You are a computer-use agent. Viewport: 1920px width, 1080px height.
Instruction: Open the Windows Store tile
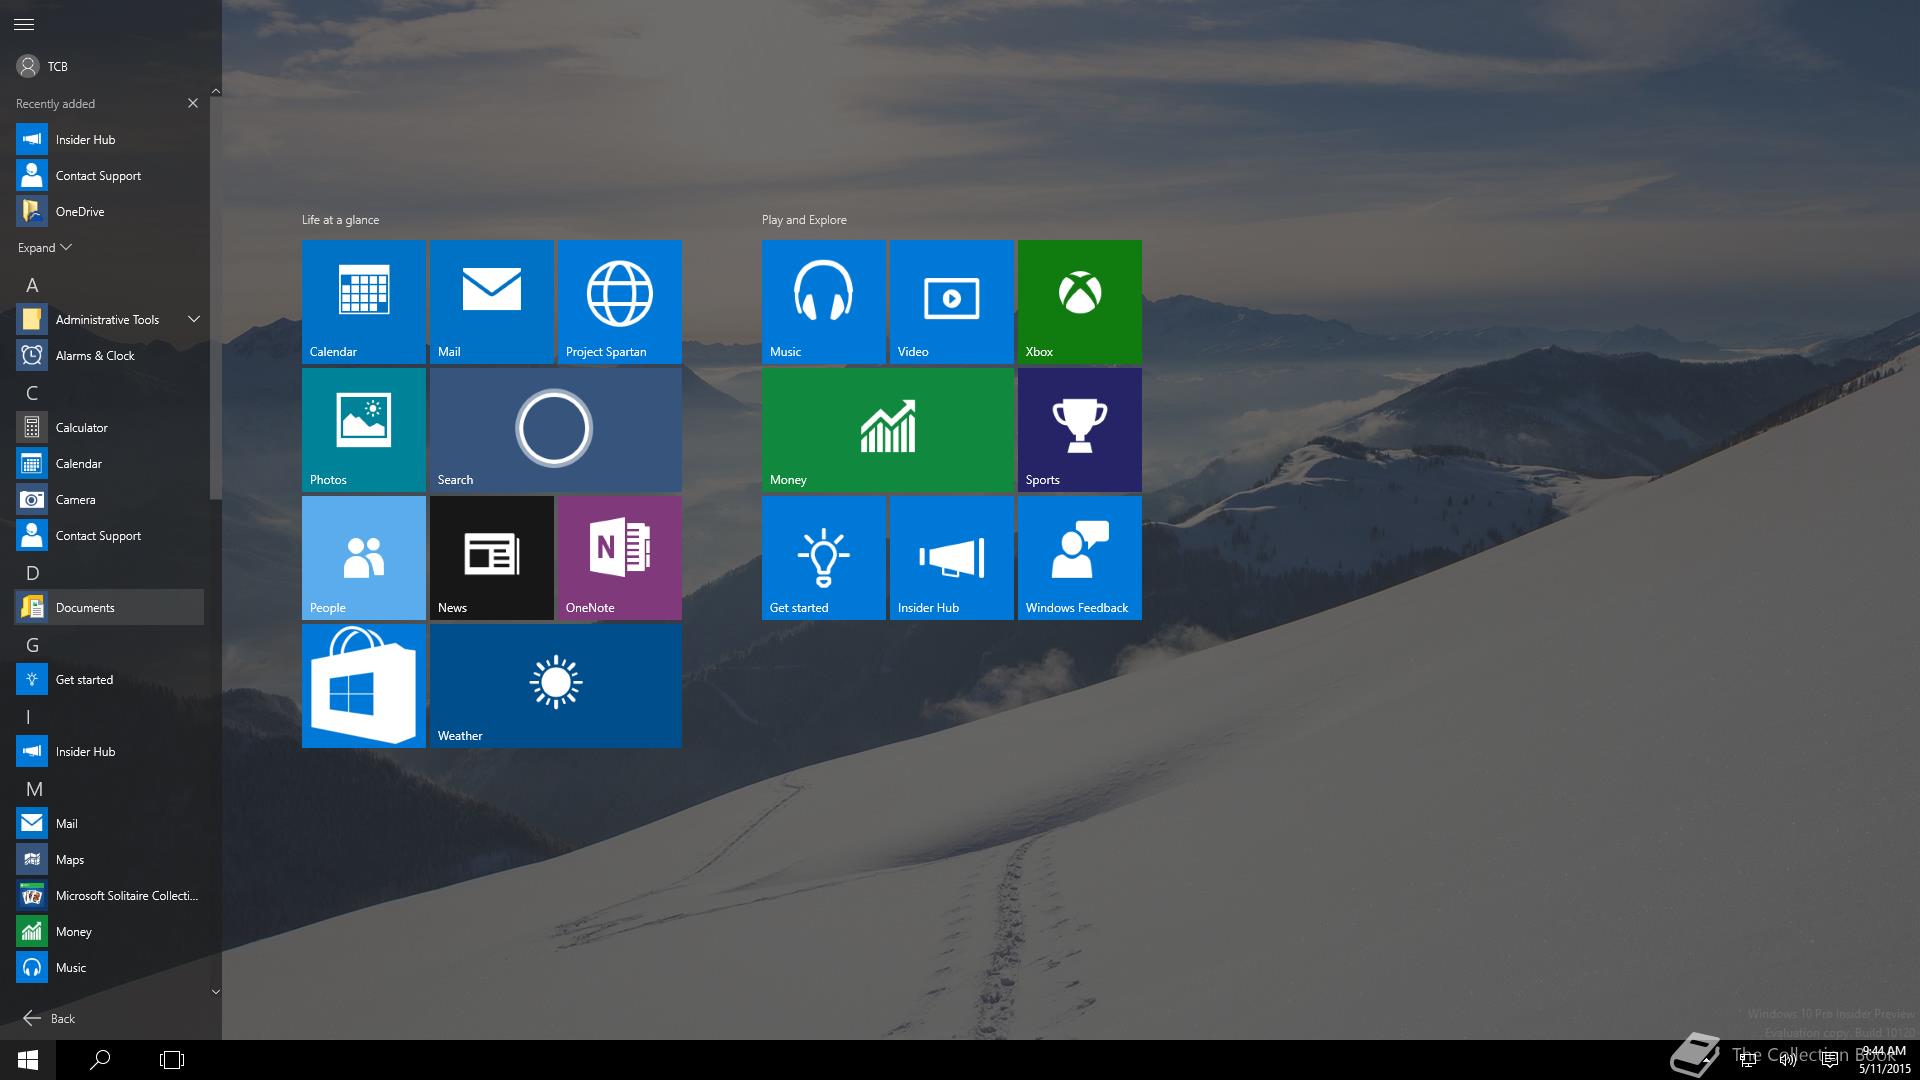pos(363,685)
